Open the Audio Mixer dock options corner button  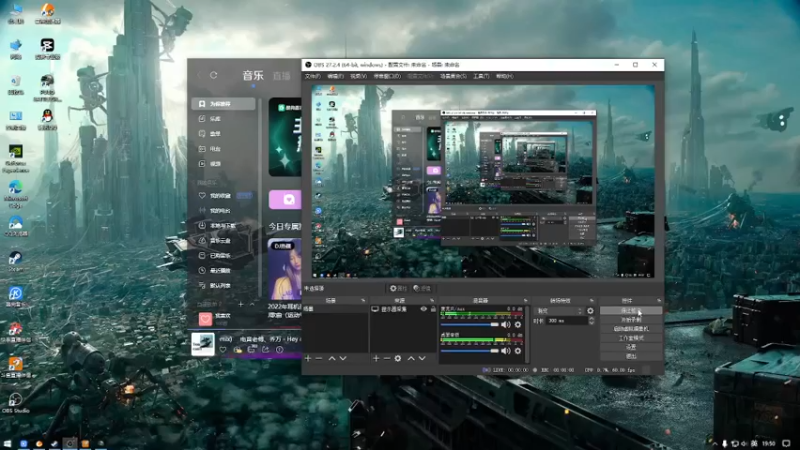(526, 301)
